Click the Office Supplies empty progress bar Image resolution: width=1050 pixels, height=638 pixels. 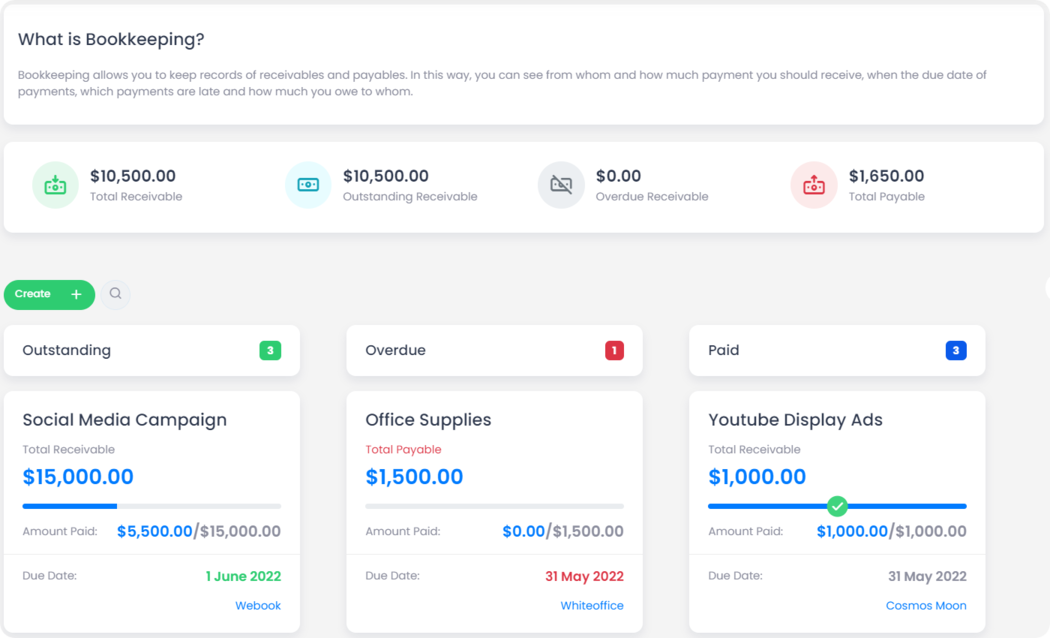pos(494,506)
